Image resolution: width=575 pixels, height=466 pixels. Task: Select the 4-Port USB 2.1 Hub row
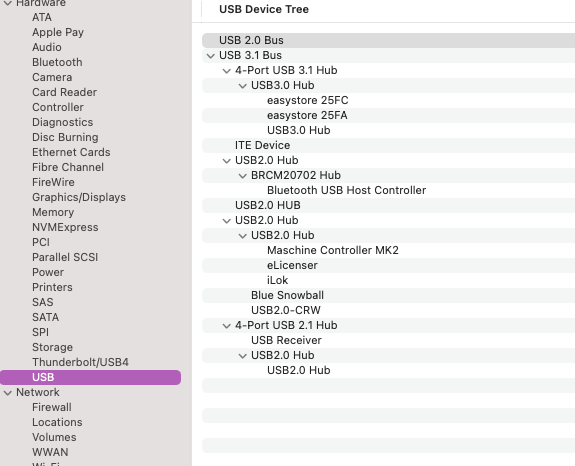[388, 326]
